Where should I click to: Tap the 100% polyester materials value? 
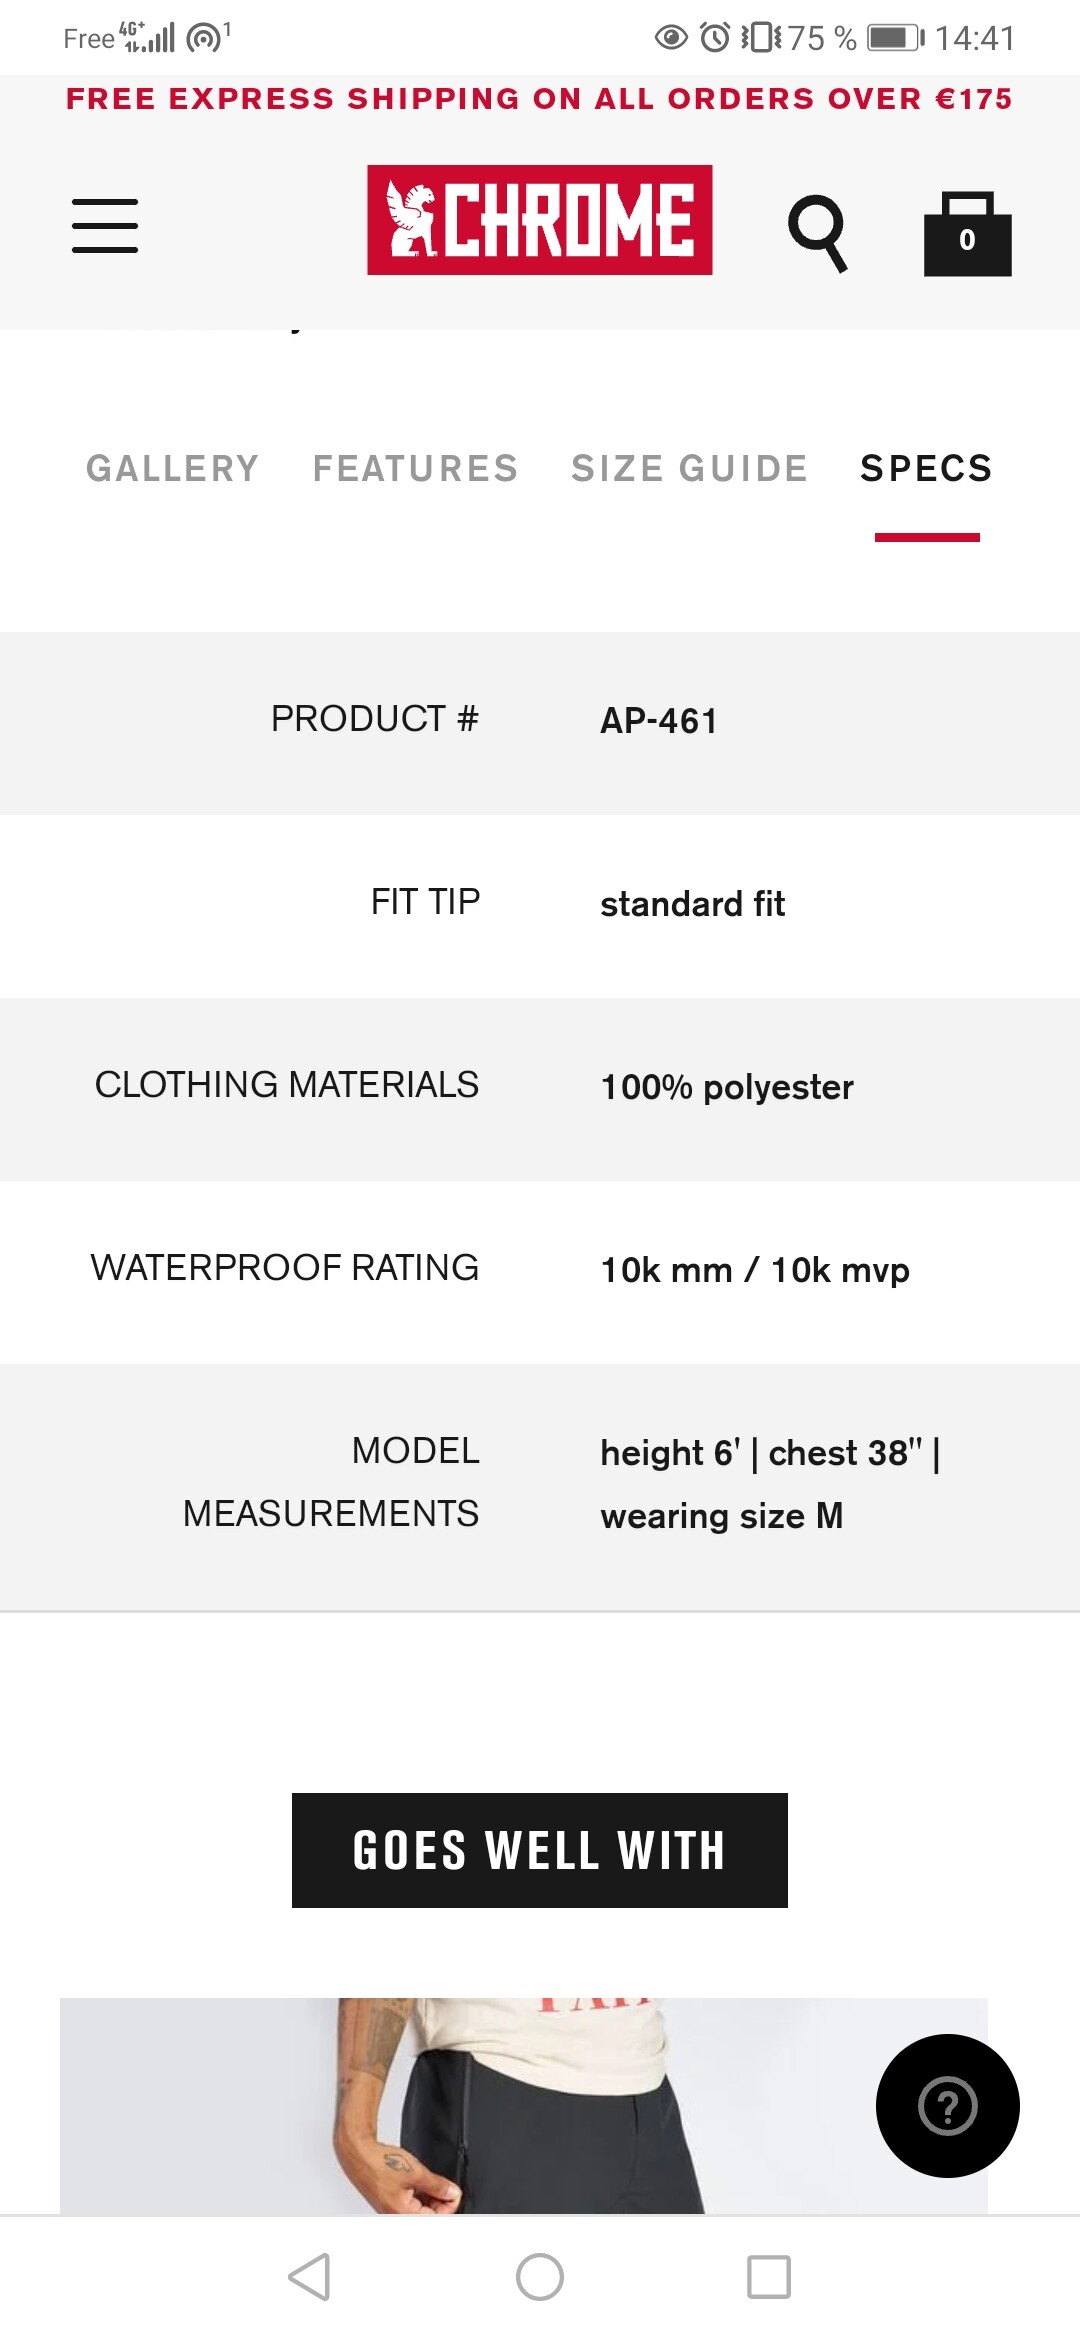coord(727,1087)
